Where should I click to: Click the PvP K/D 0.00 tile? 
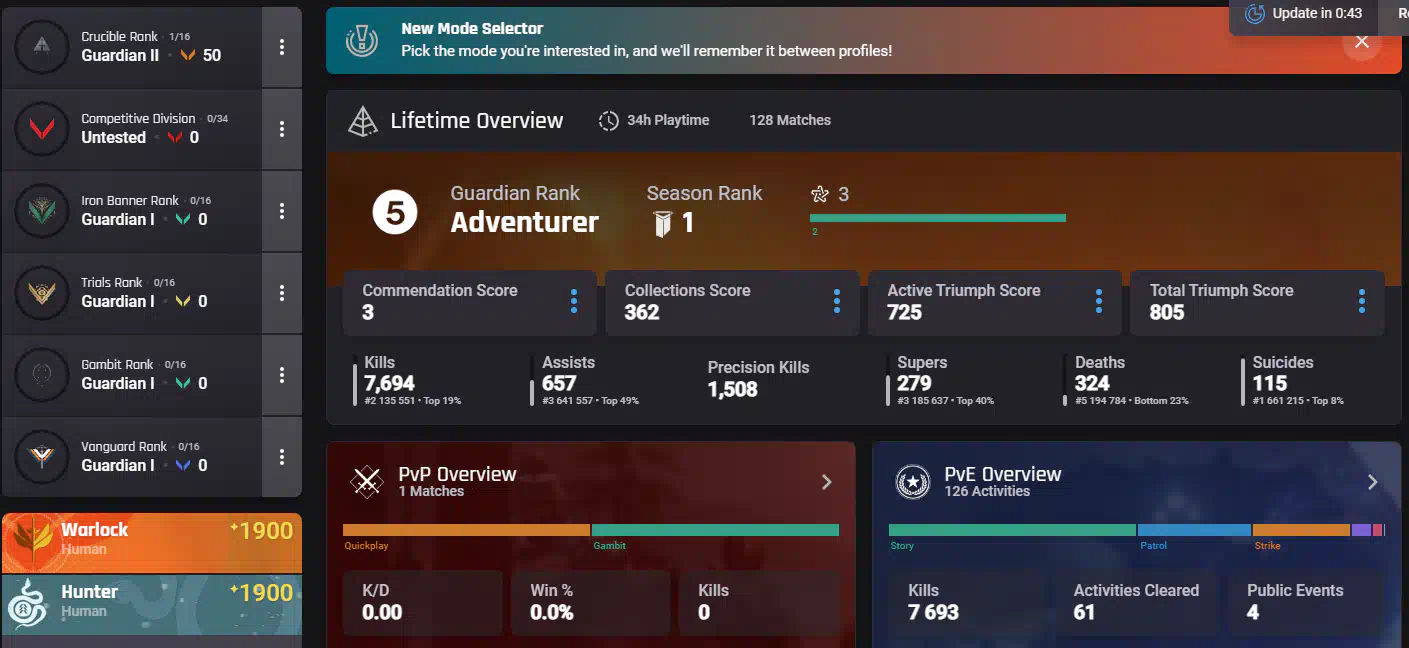click(423, 602)
